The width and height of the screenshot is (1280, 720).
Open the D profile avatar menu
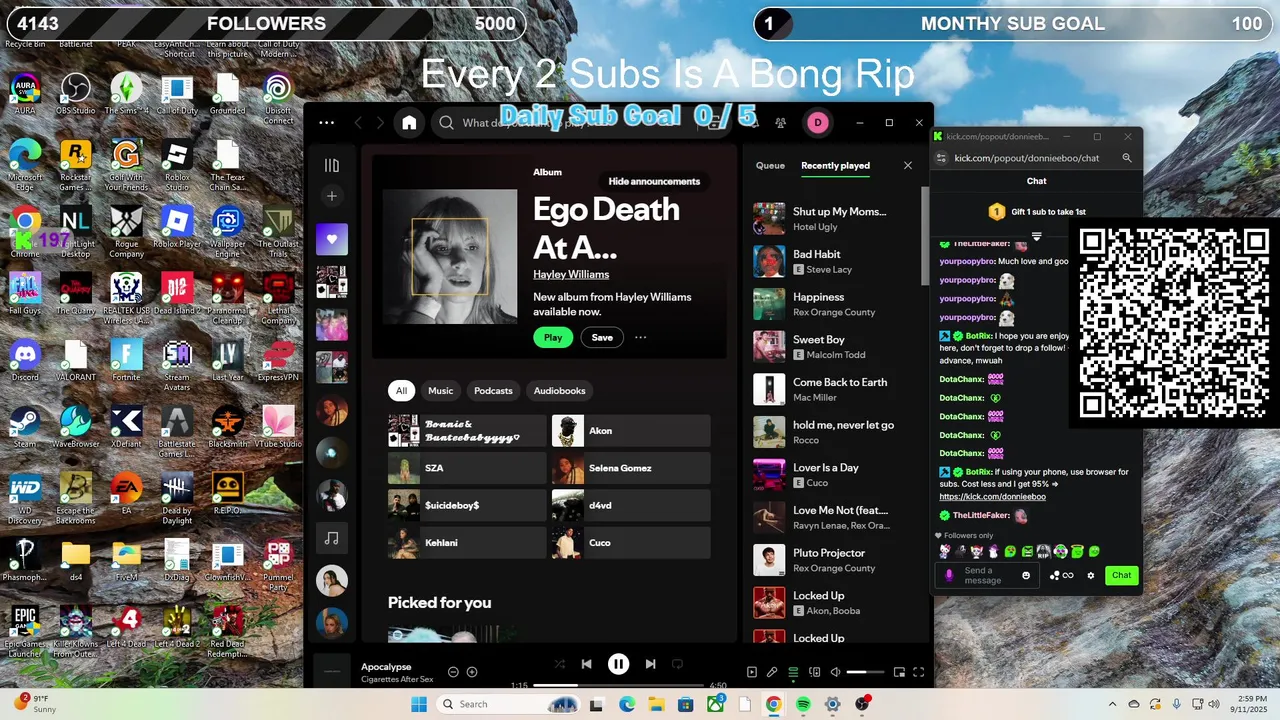818,123
